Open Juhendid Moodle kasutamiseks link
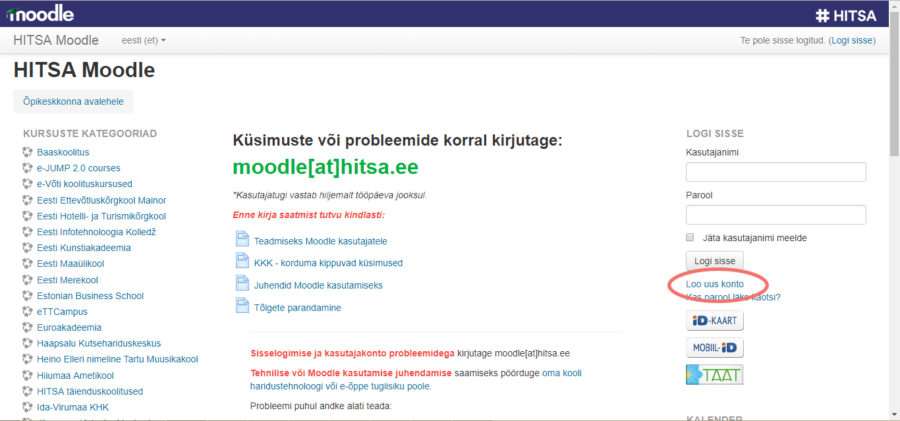Viewport: 900px width, 421px height. [x=318, y=285]
